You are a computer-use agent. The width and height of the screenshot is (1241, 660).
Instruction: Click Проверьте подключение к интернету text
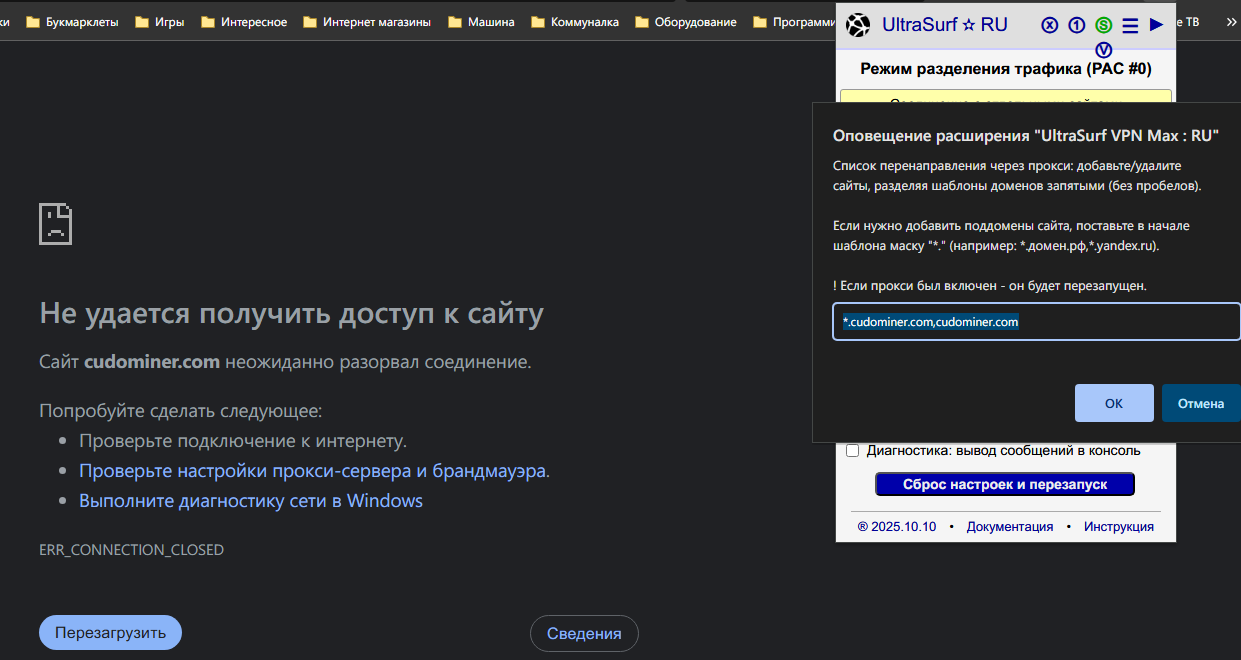(243, 441)
